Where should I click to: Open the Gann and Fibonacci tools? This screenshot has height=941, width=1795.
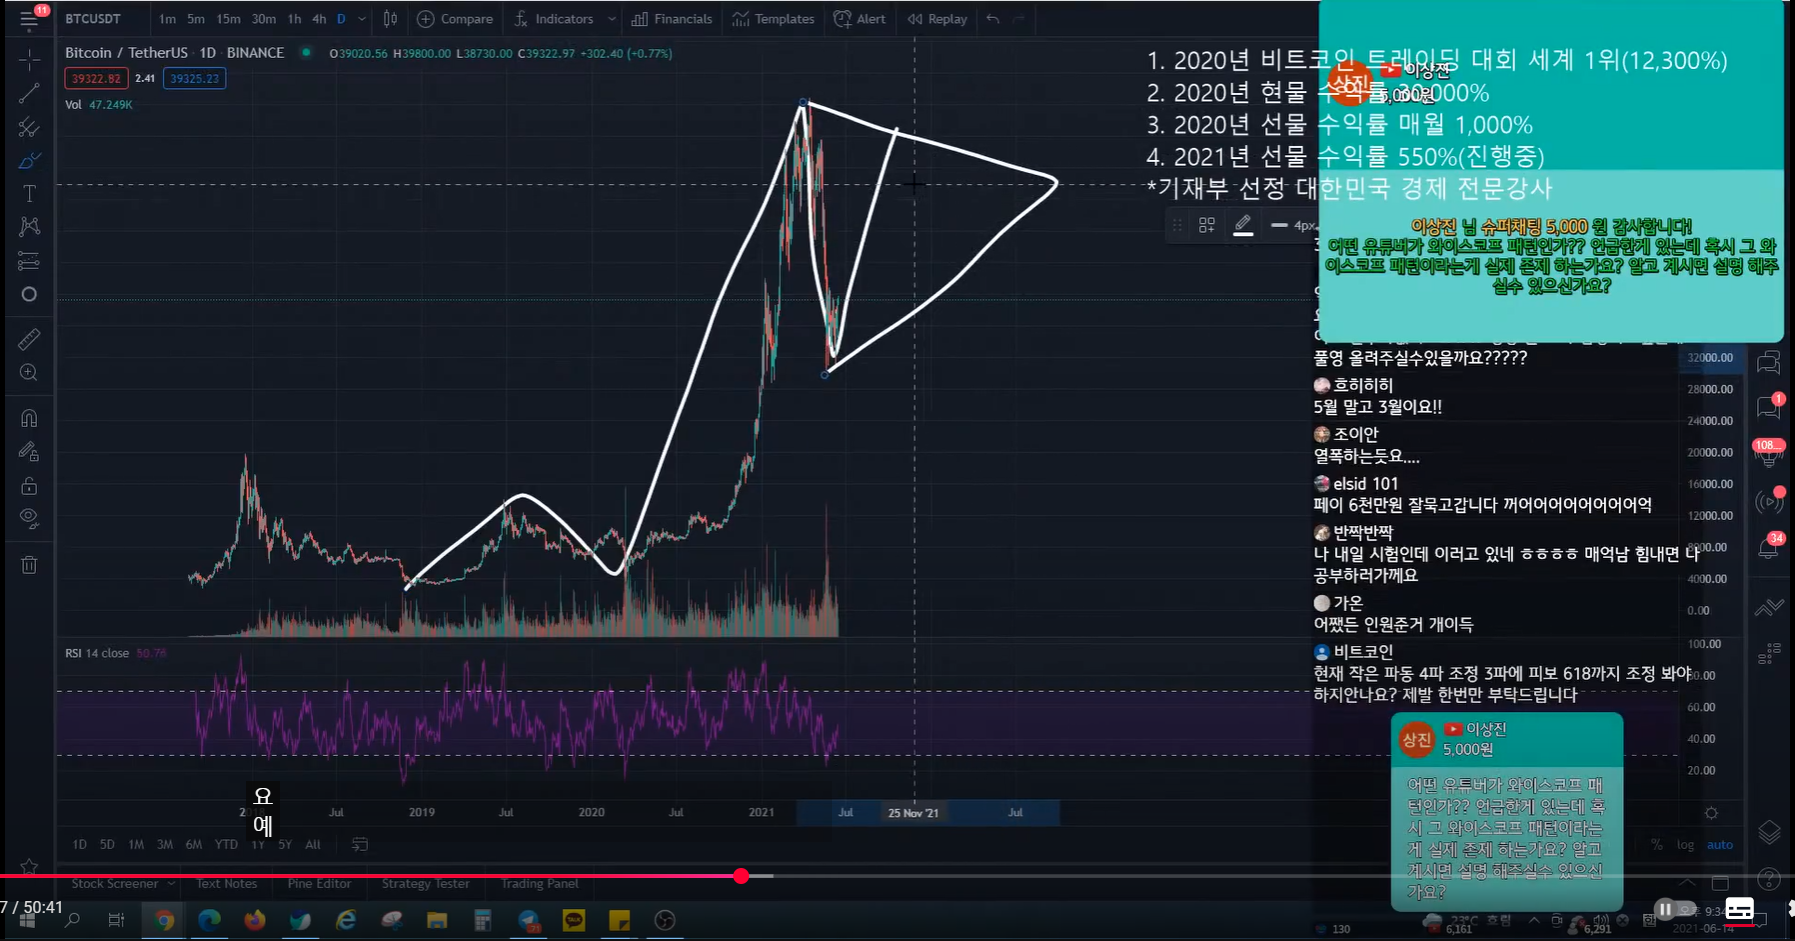(x=29, y=127)
